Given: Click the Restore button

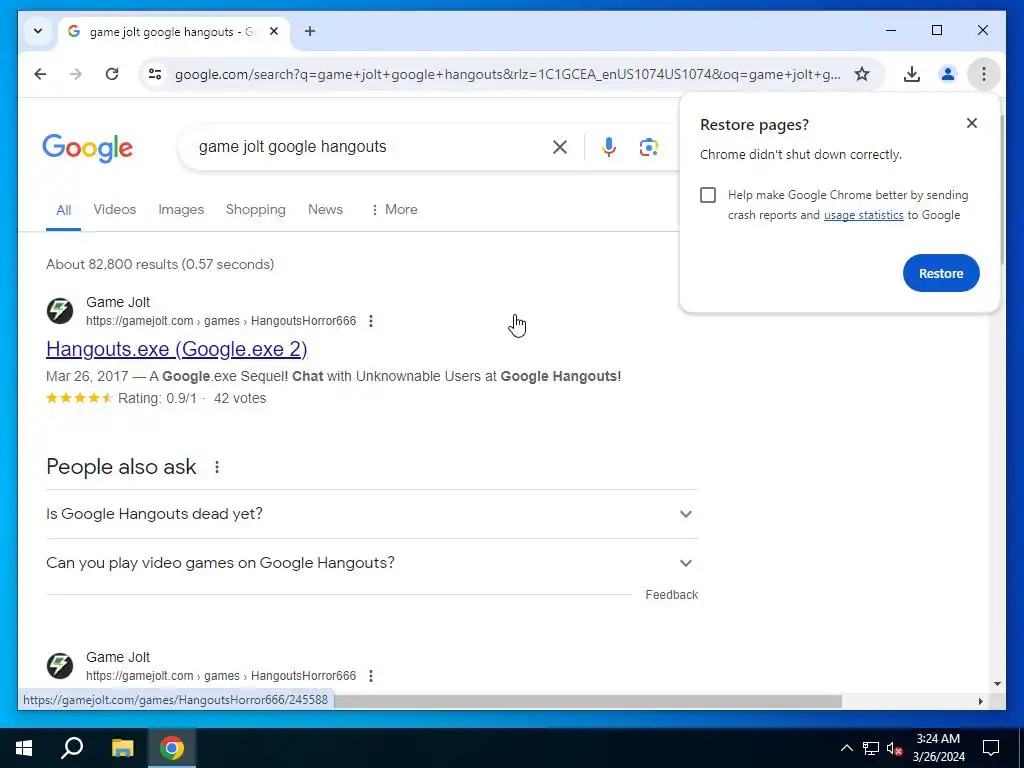Looking at the screenshot, I should 941,273.
